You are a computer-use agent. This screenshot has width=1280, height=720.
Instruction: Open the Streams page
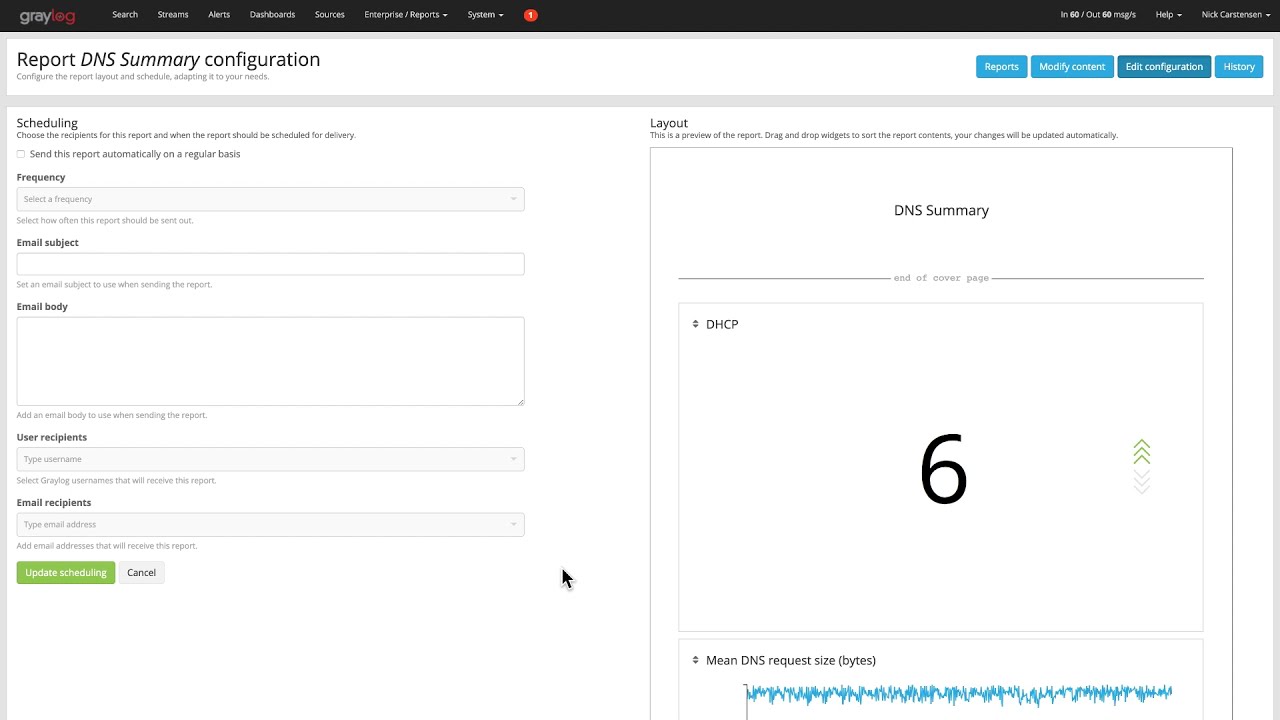point(173,15)
